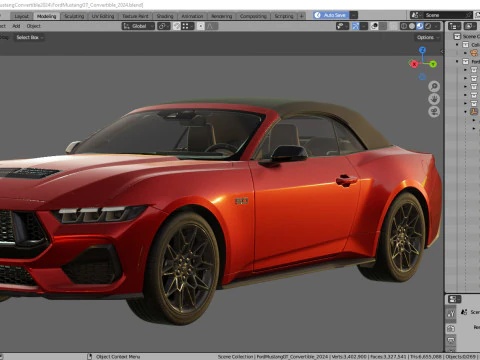Click the Verts count in status bar
Viewport: 480px width, 360px height.
(x=349, y=357)
